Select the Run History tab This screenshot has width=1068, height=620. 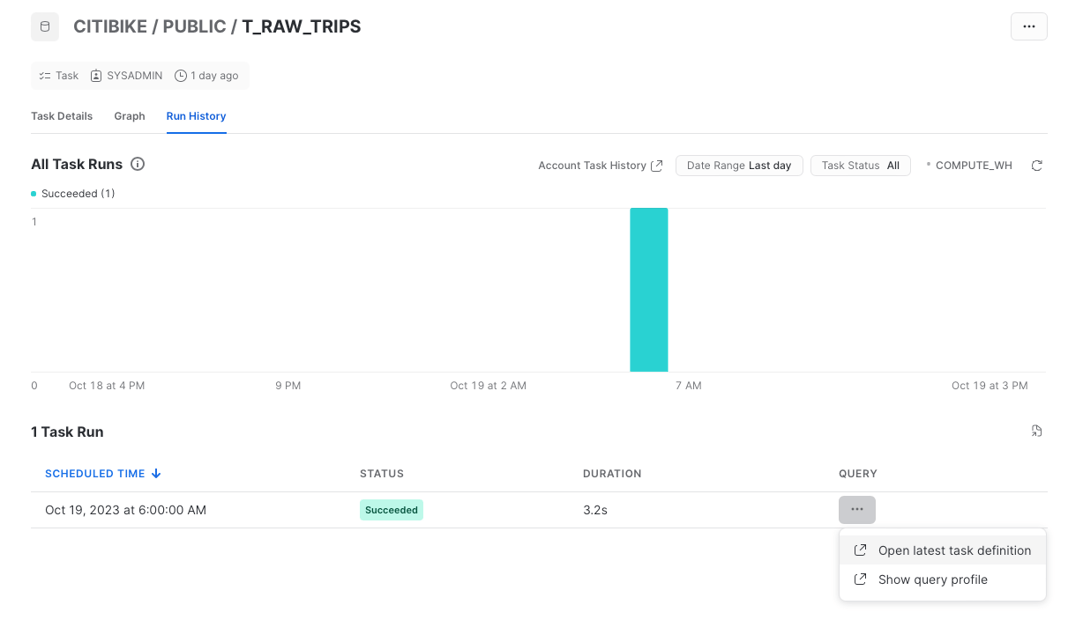[x=196, y=116]
